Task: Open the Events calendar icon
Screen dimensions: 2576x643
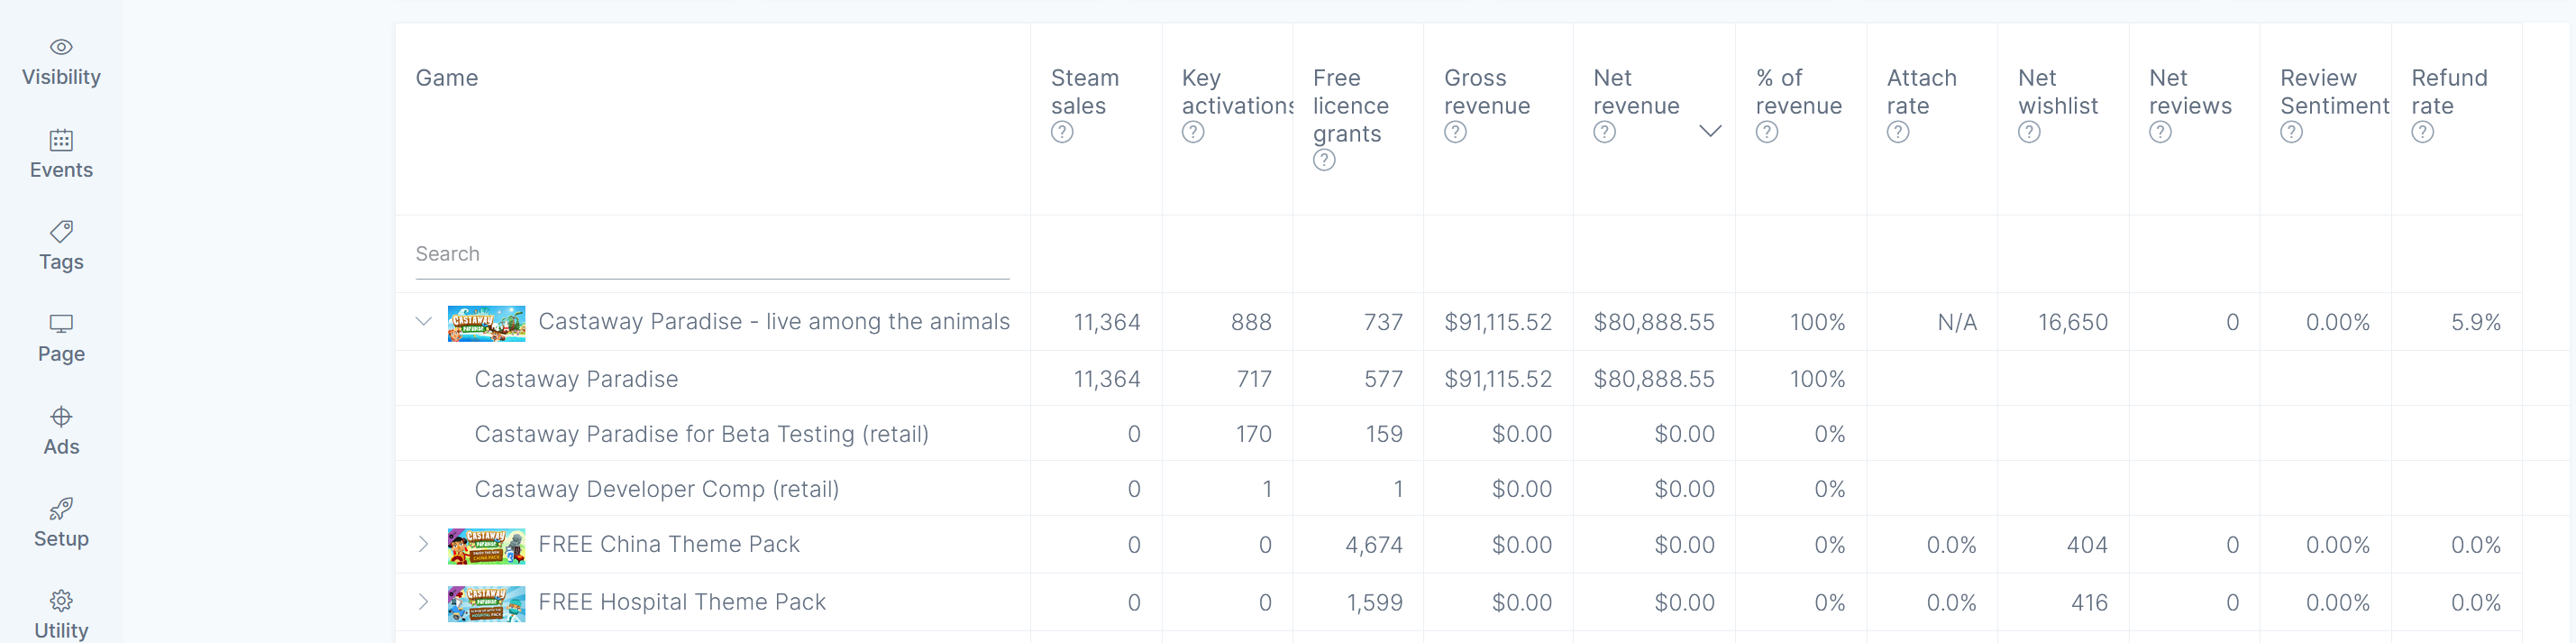Action: click(61, 139)
